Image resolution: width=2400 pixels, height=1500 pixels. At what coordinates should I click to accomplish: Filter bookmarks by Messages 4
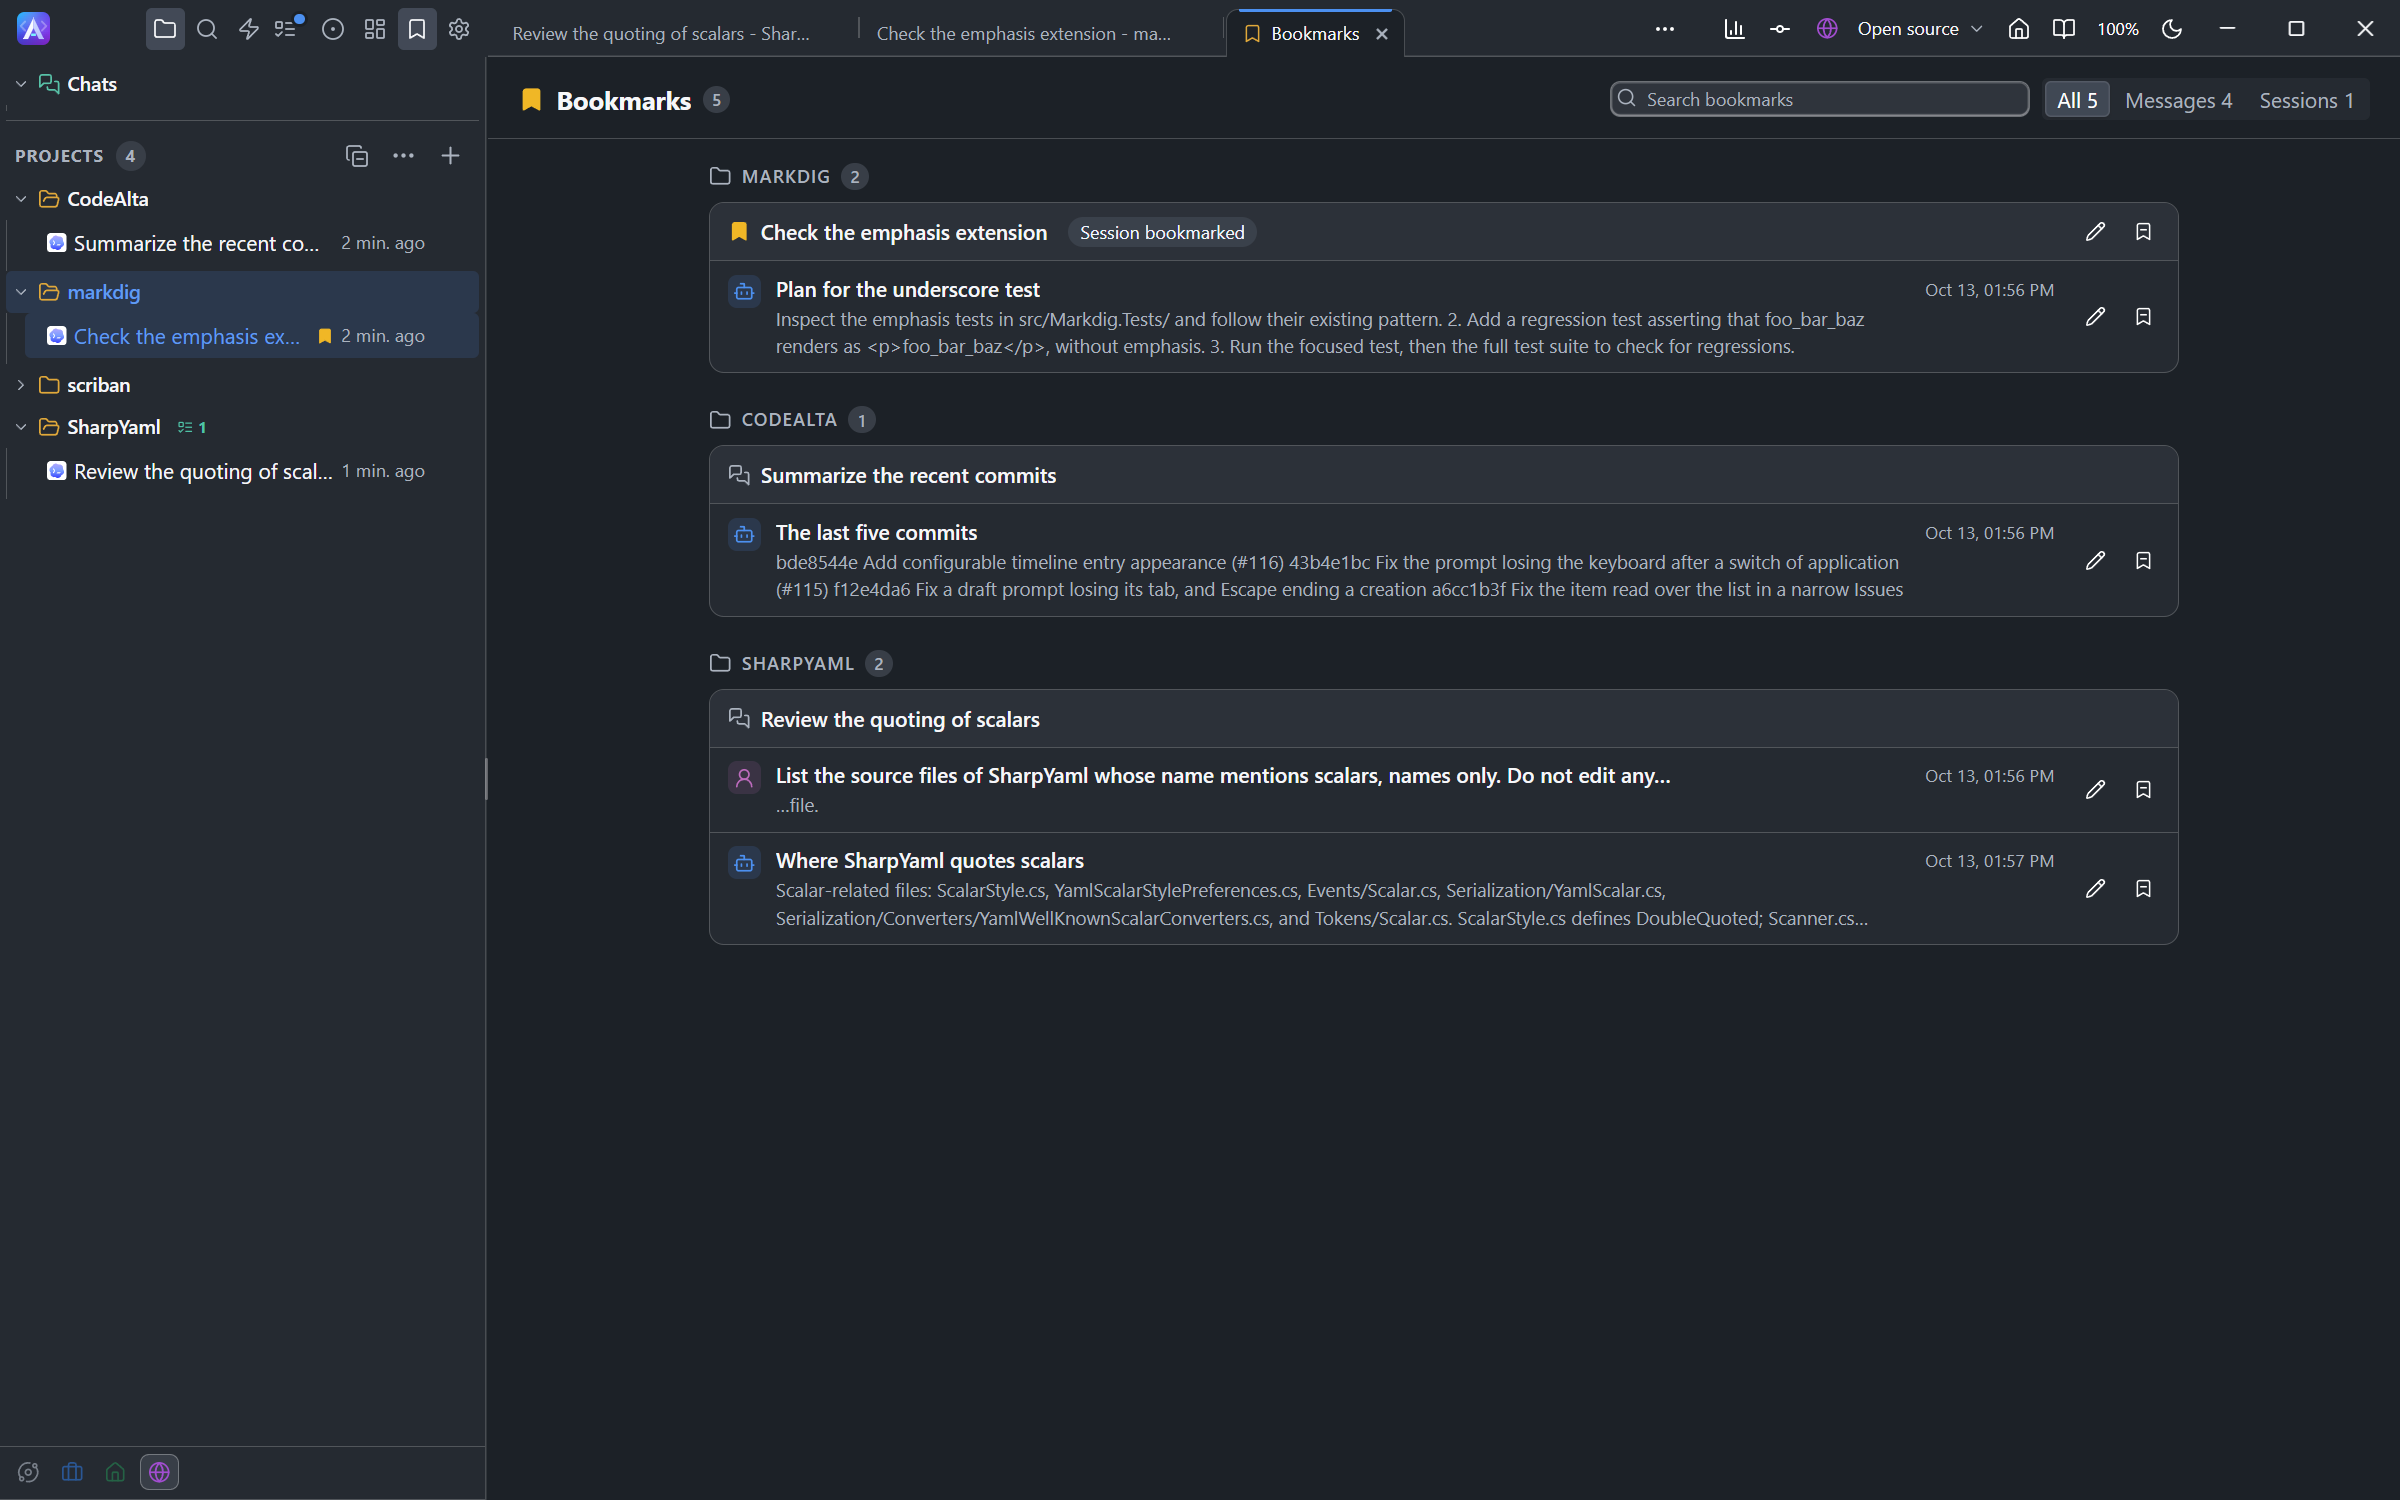pos(2178,100)
